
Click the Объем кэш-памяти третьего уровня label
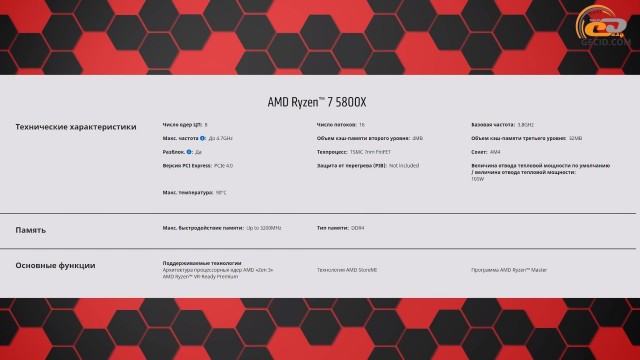click(x=518, y=138)
